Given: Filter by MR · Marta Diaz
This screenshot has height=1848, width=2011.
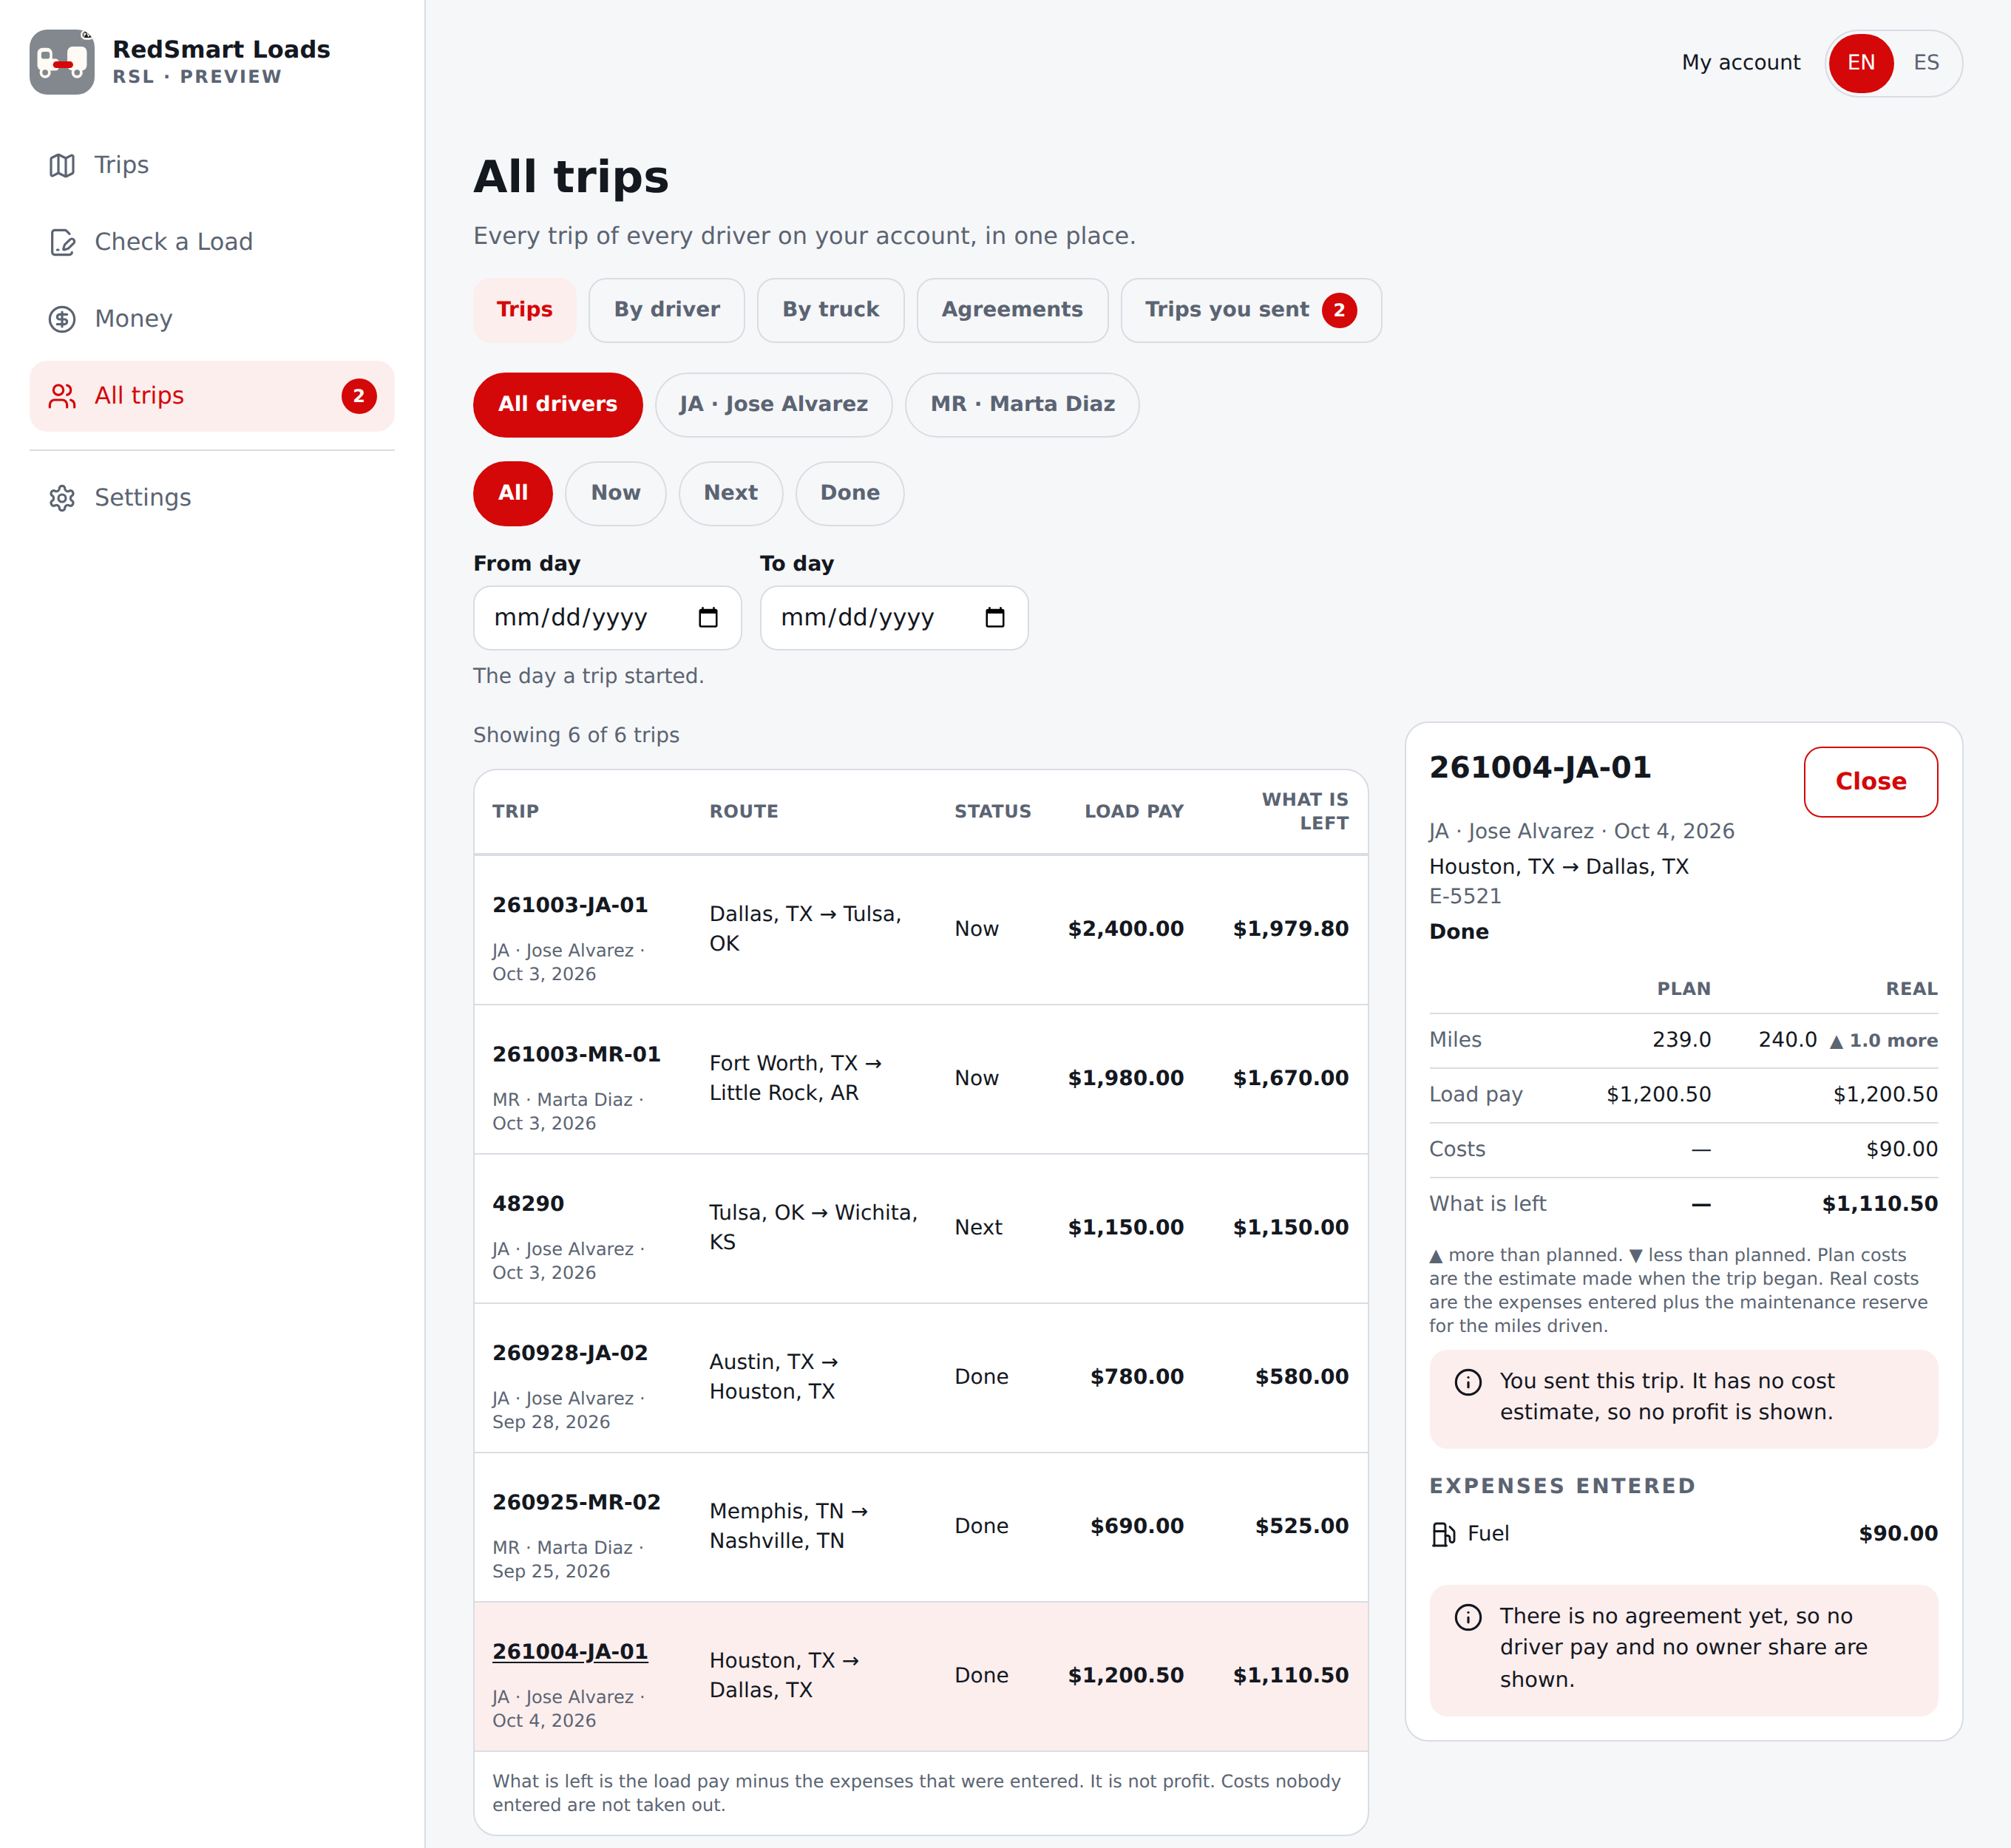Looking at the screenshot, I should pos(1022,405).
